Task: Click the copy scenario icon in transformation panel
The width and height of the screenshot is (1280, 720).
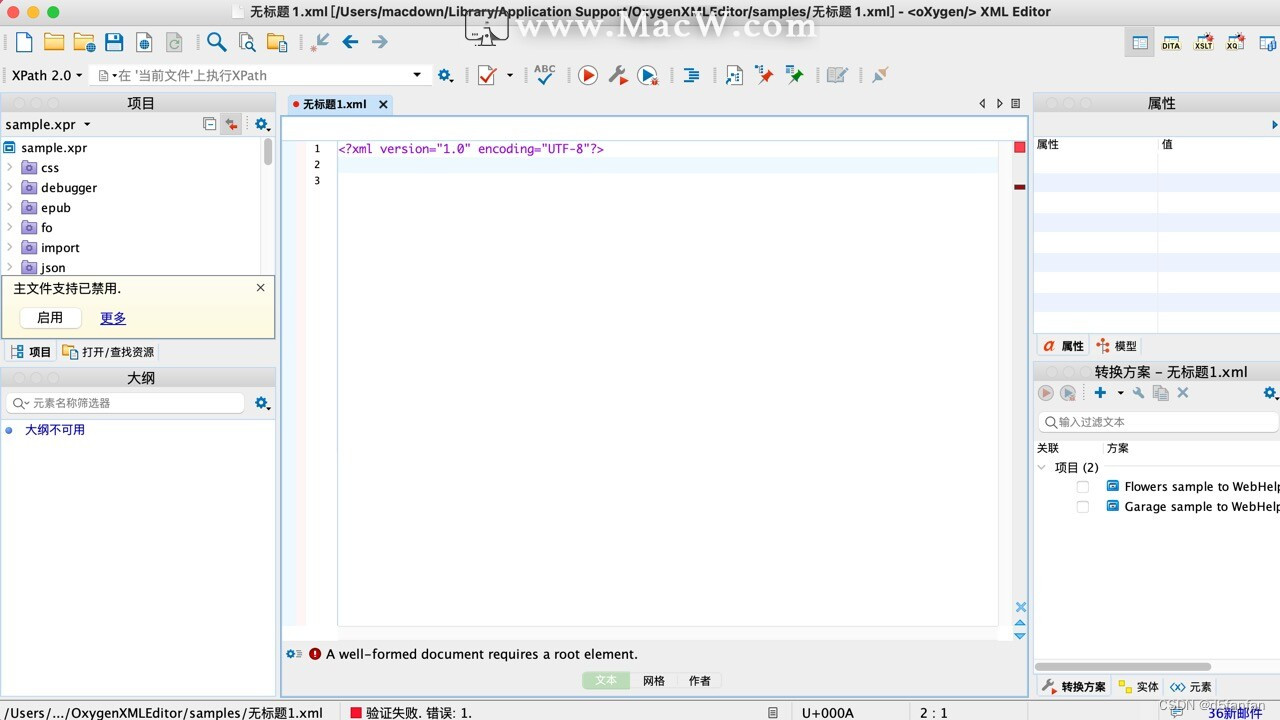Action: click(1161, 392)
